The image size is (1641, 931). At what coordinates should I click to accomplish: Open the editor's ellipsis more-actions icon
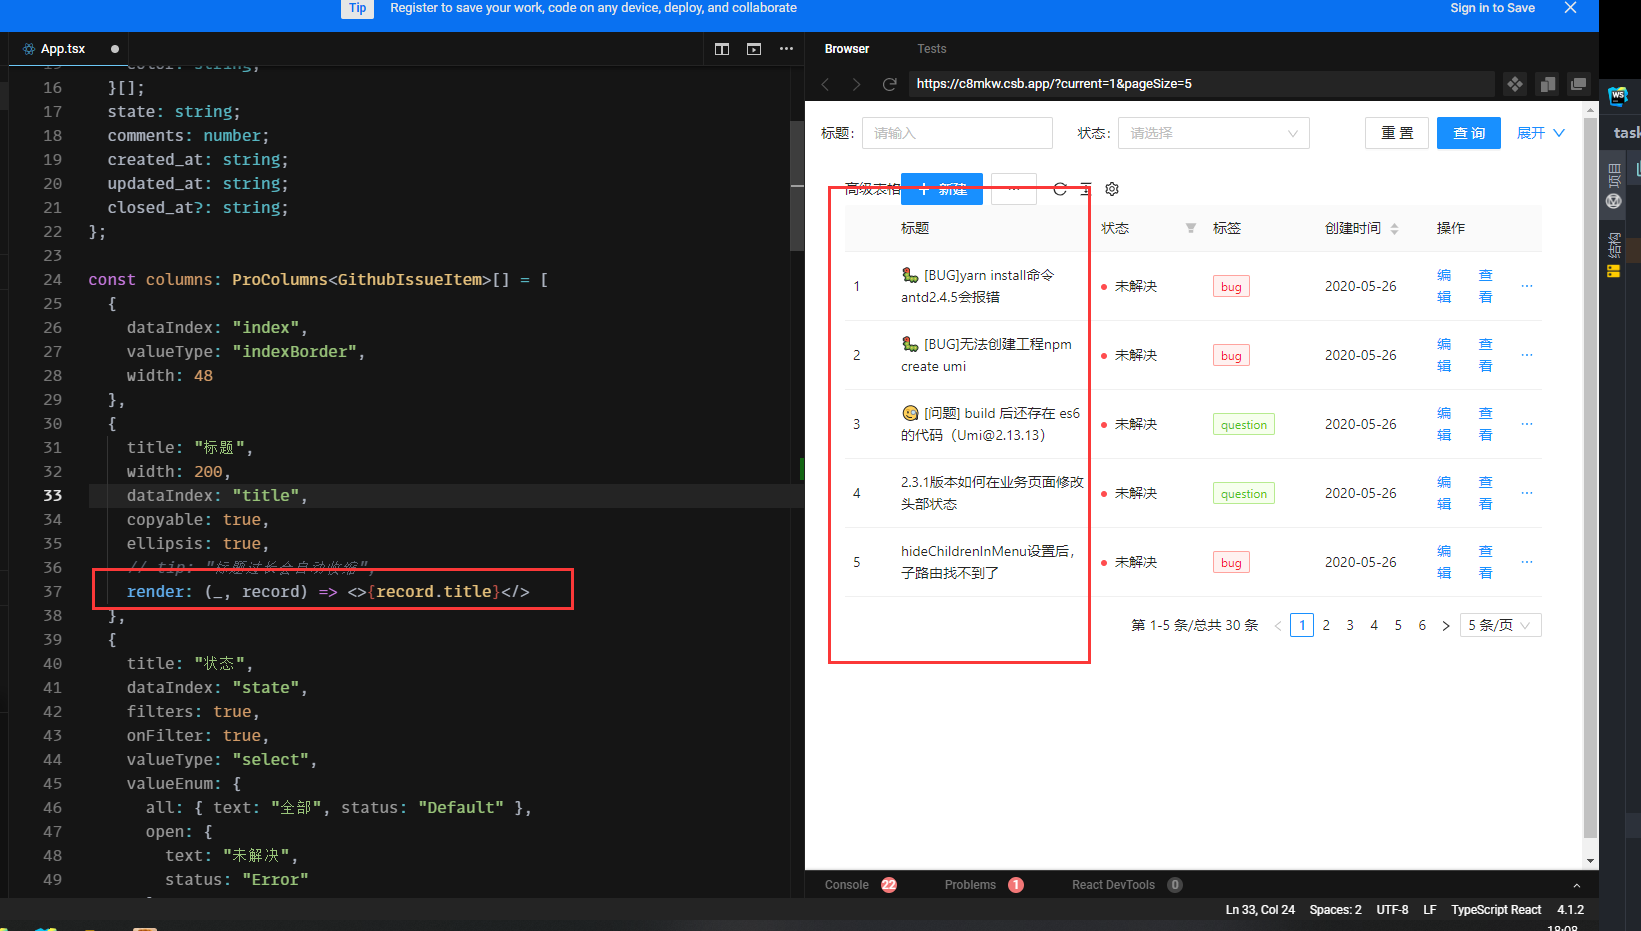[786, 48]
